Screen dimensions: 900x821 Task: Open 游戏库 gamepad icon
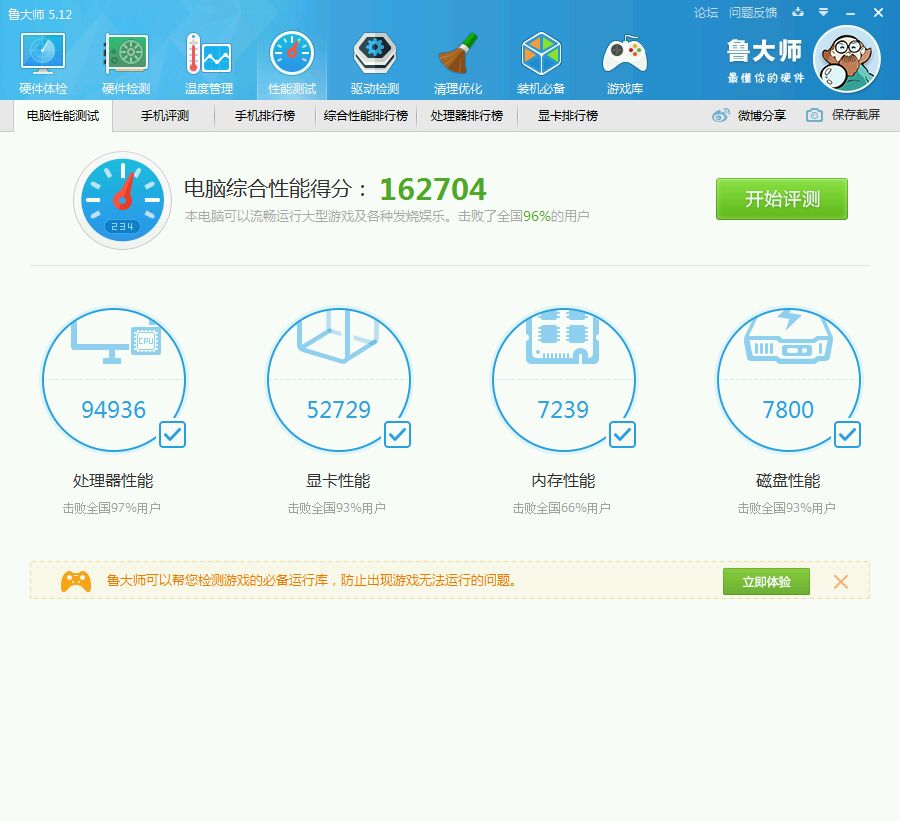[x=624, y=53]
